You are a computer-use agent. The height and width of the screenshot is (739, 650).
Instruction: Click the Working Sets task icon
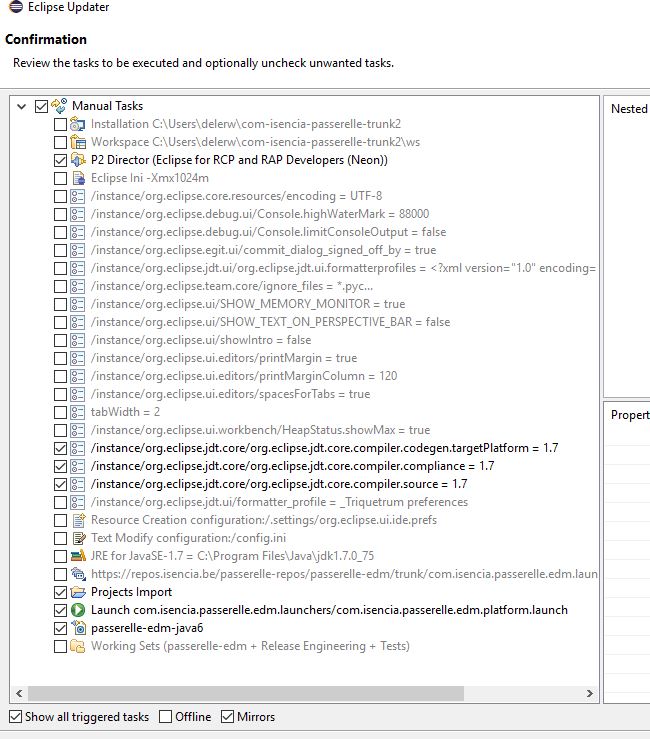click(77, 646)
